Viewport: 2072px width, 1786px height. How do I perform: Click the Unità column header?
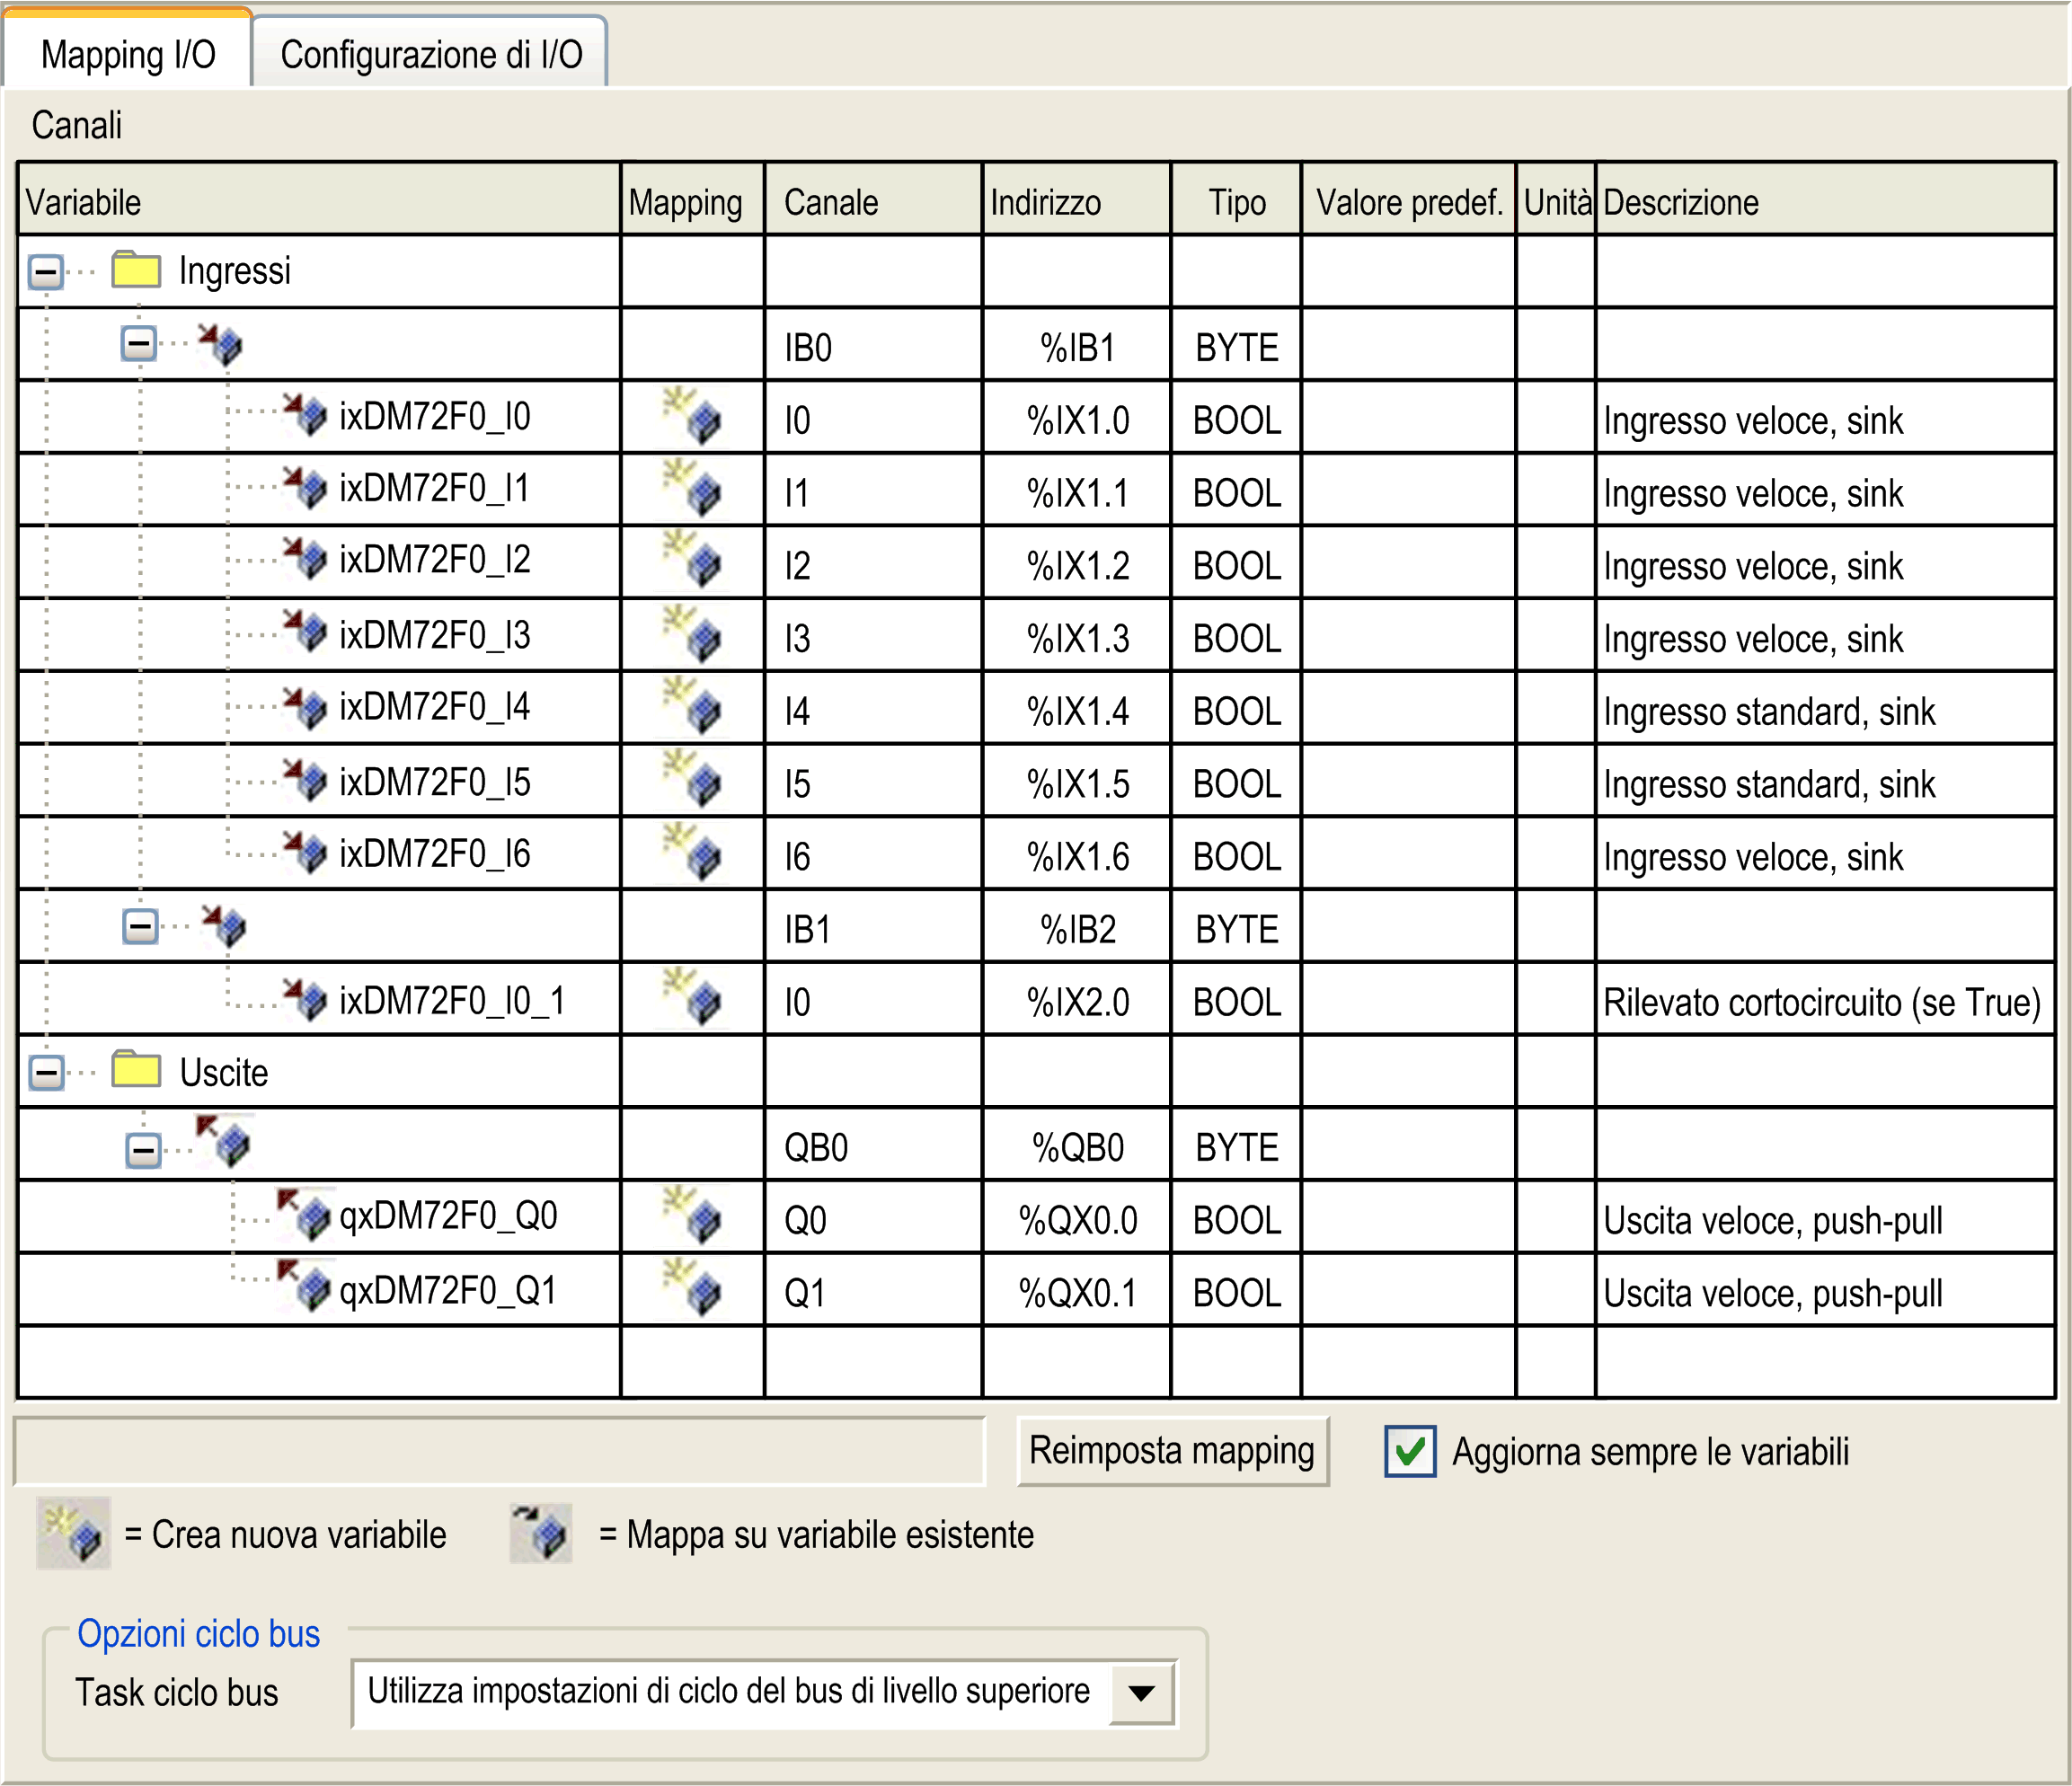tap(1556, 201)
